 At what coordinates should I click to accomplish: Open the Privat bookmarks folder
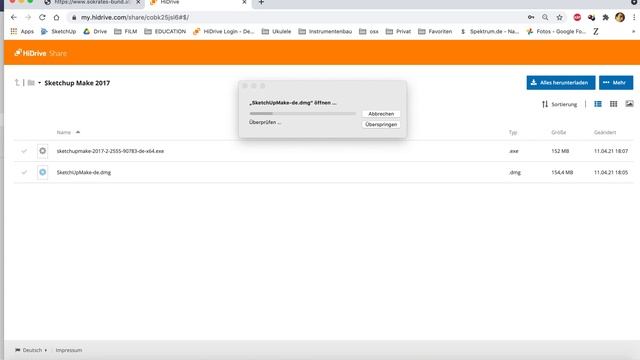point(398,31)
